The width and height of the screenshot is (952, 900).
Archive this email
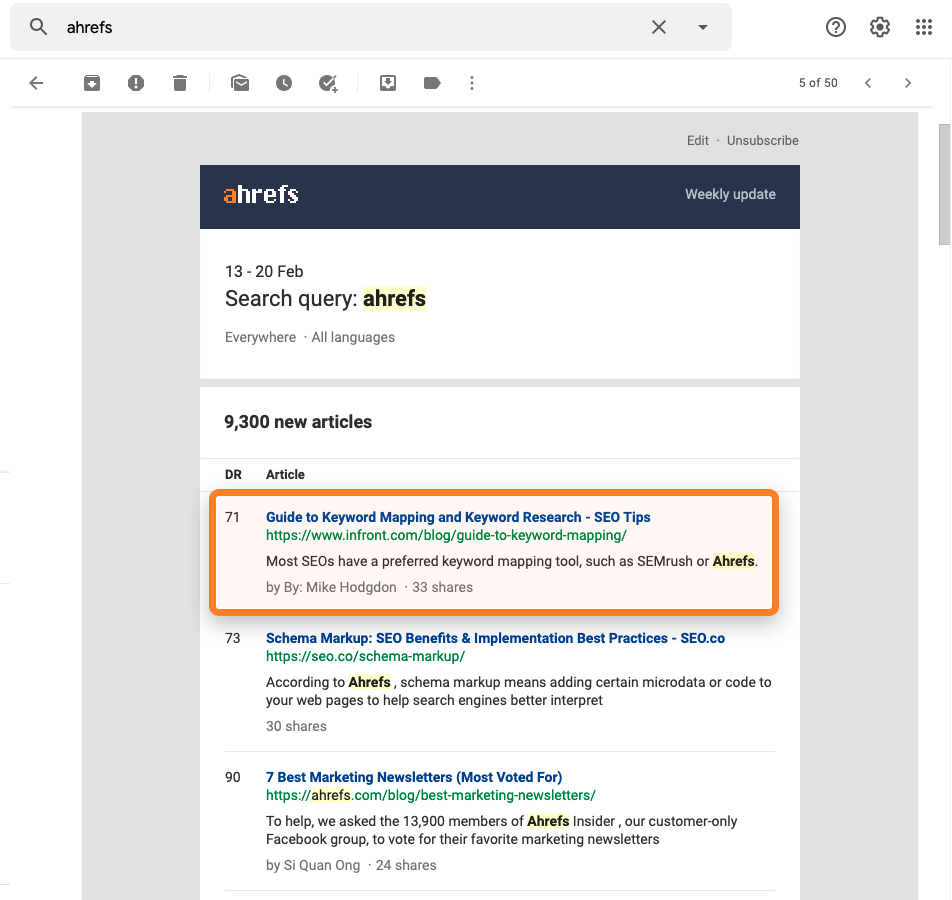coord(92,83)
